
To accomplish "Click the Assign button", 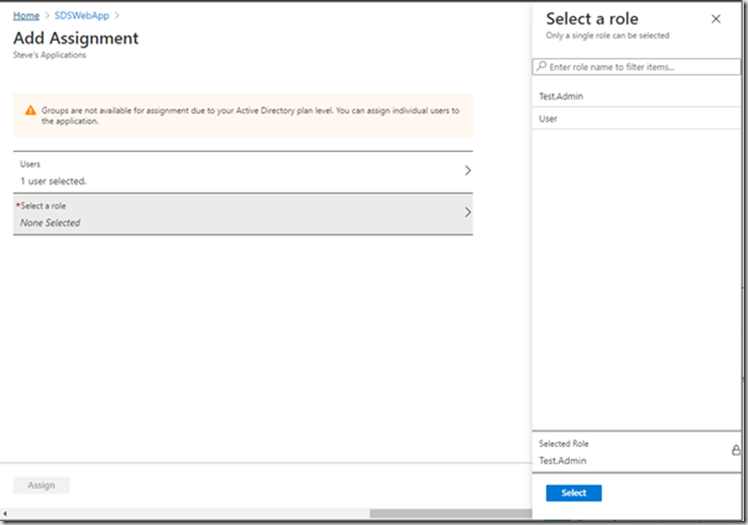I will click(41, 485).
